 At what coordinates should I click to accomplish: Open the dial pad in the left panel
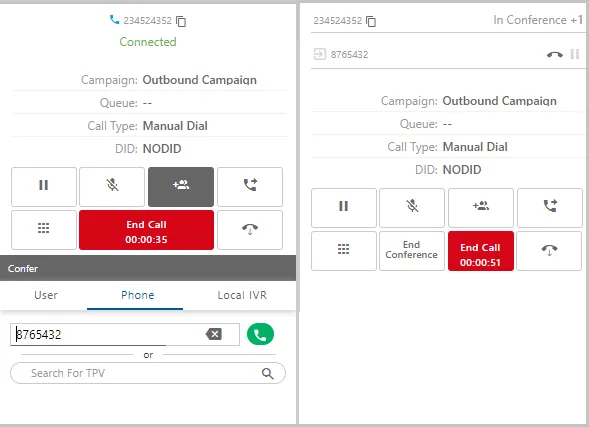pos(44,230)
